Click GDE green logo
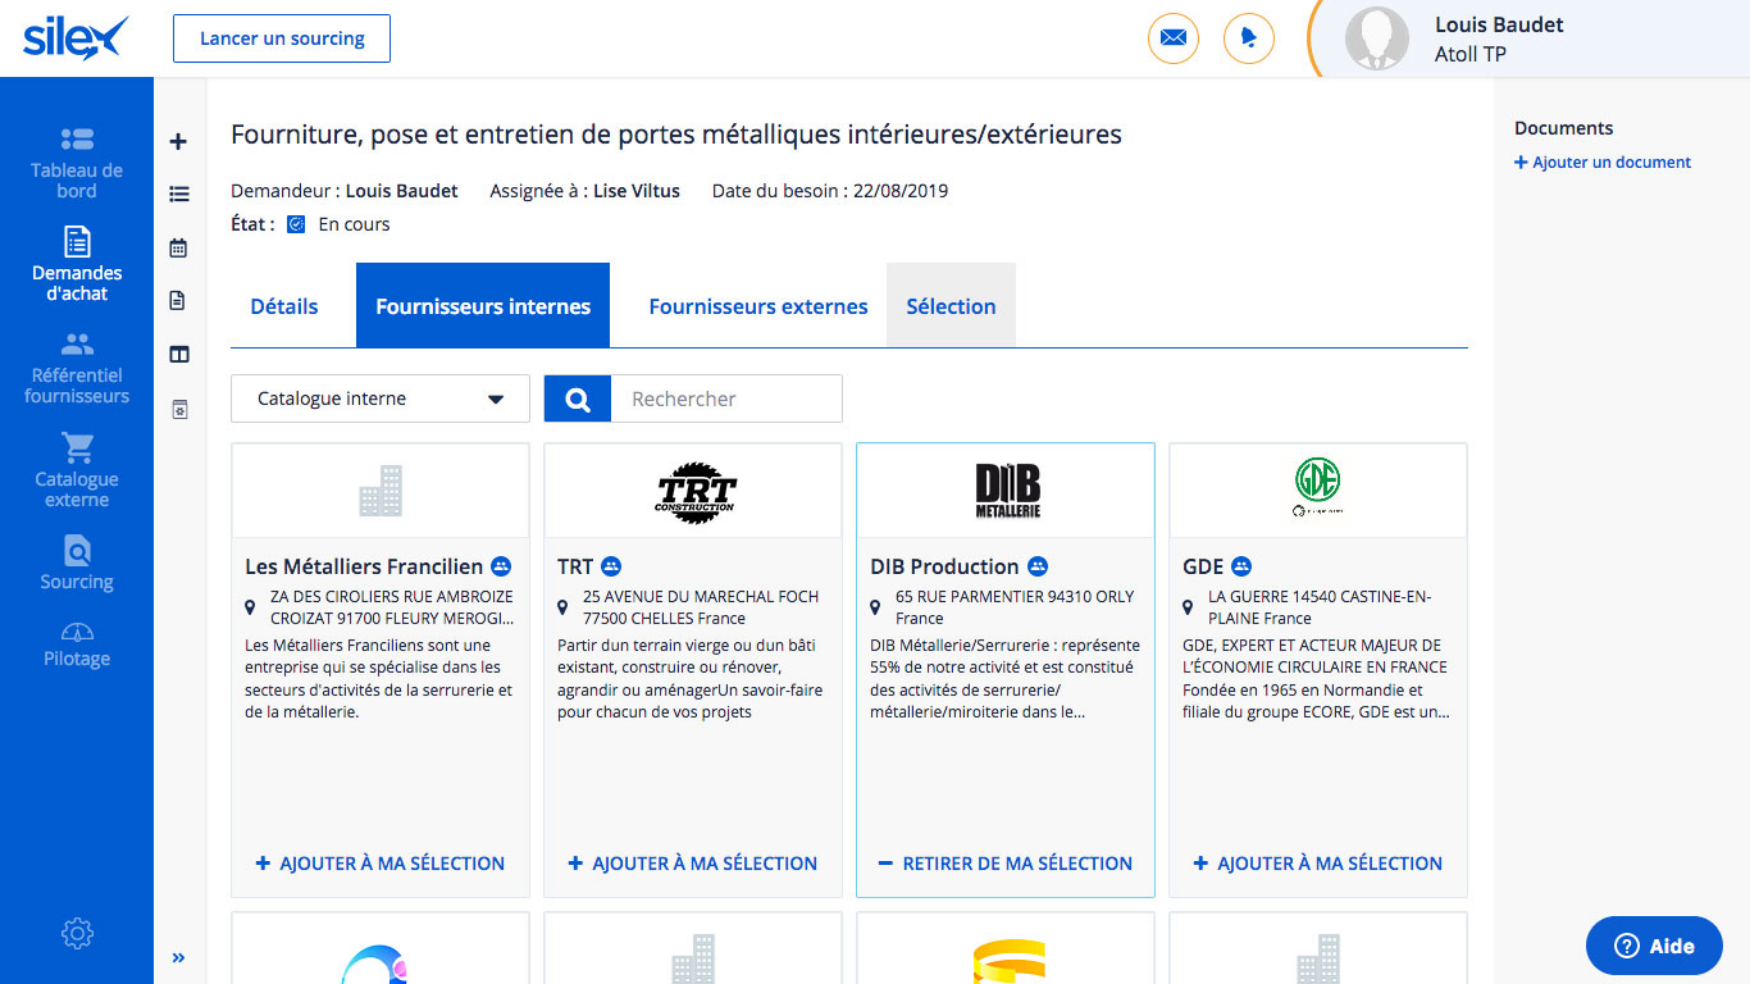Screen dimensions: 1750x984 1317,486
